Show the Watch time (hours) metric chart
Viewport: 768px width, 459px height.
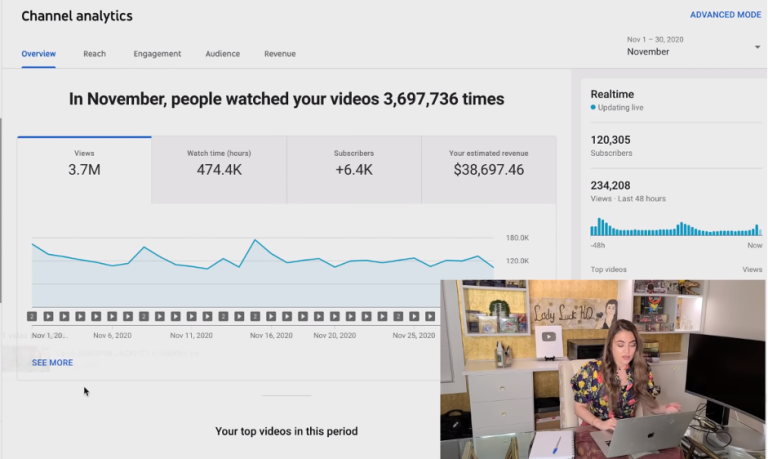[219, 164]
